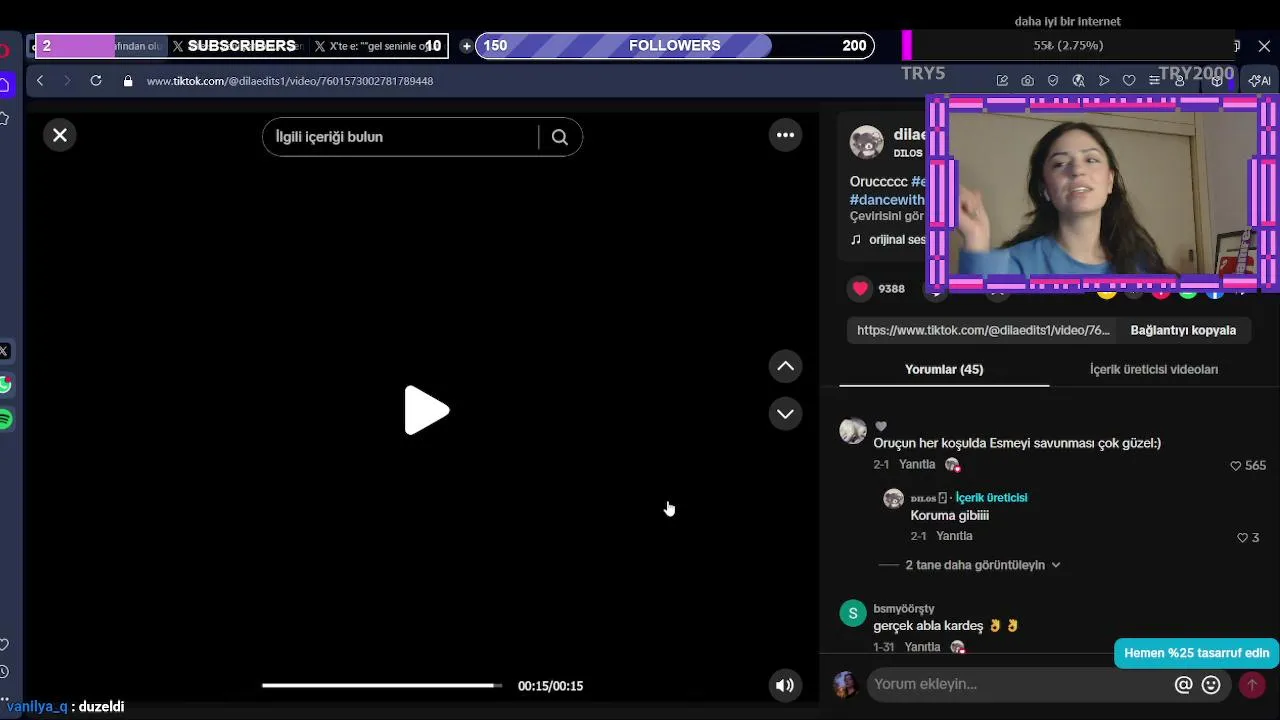Click the @ mention icon in comment box
This screenshot has width=1280, height=720.
(x=1183, y=685)
